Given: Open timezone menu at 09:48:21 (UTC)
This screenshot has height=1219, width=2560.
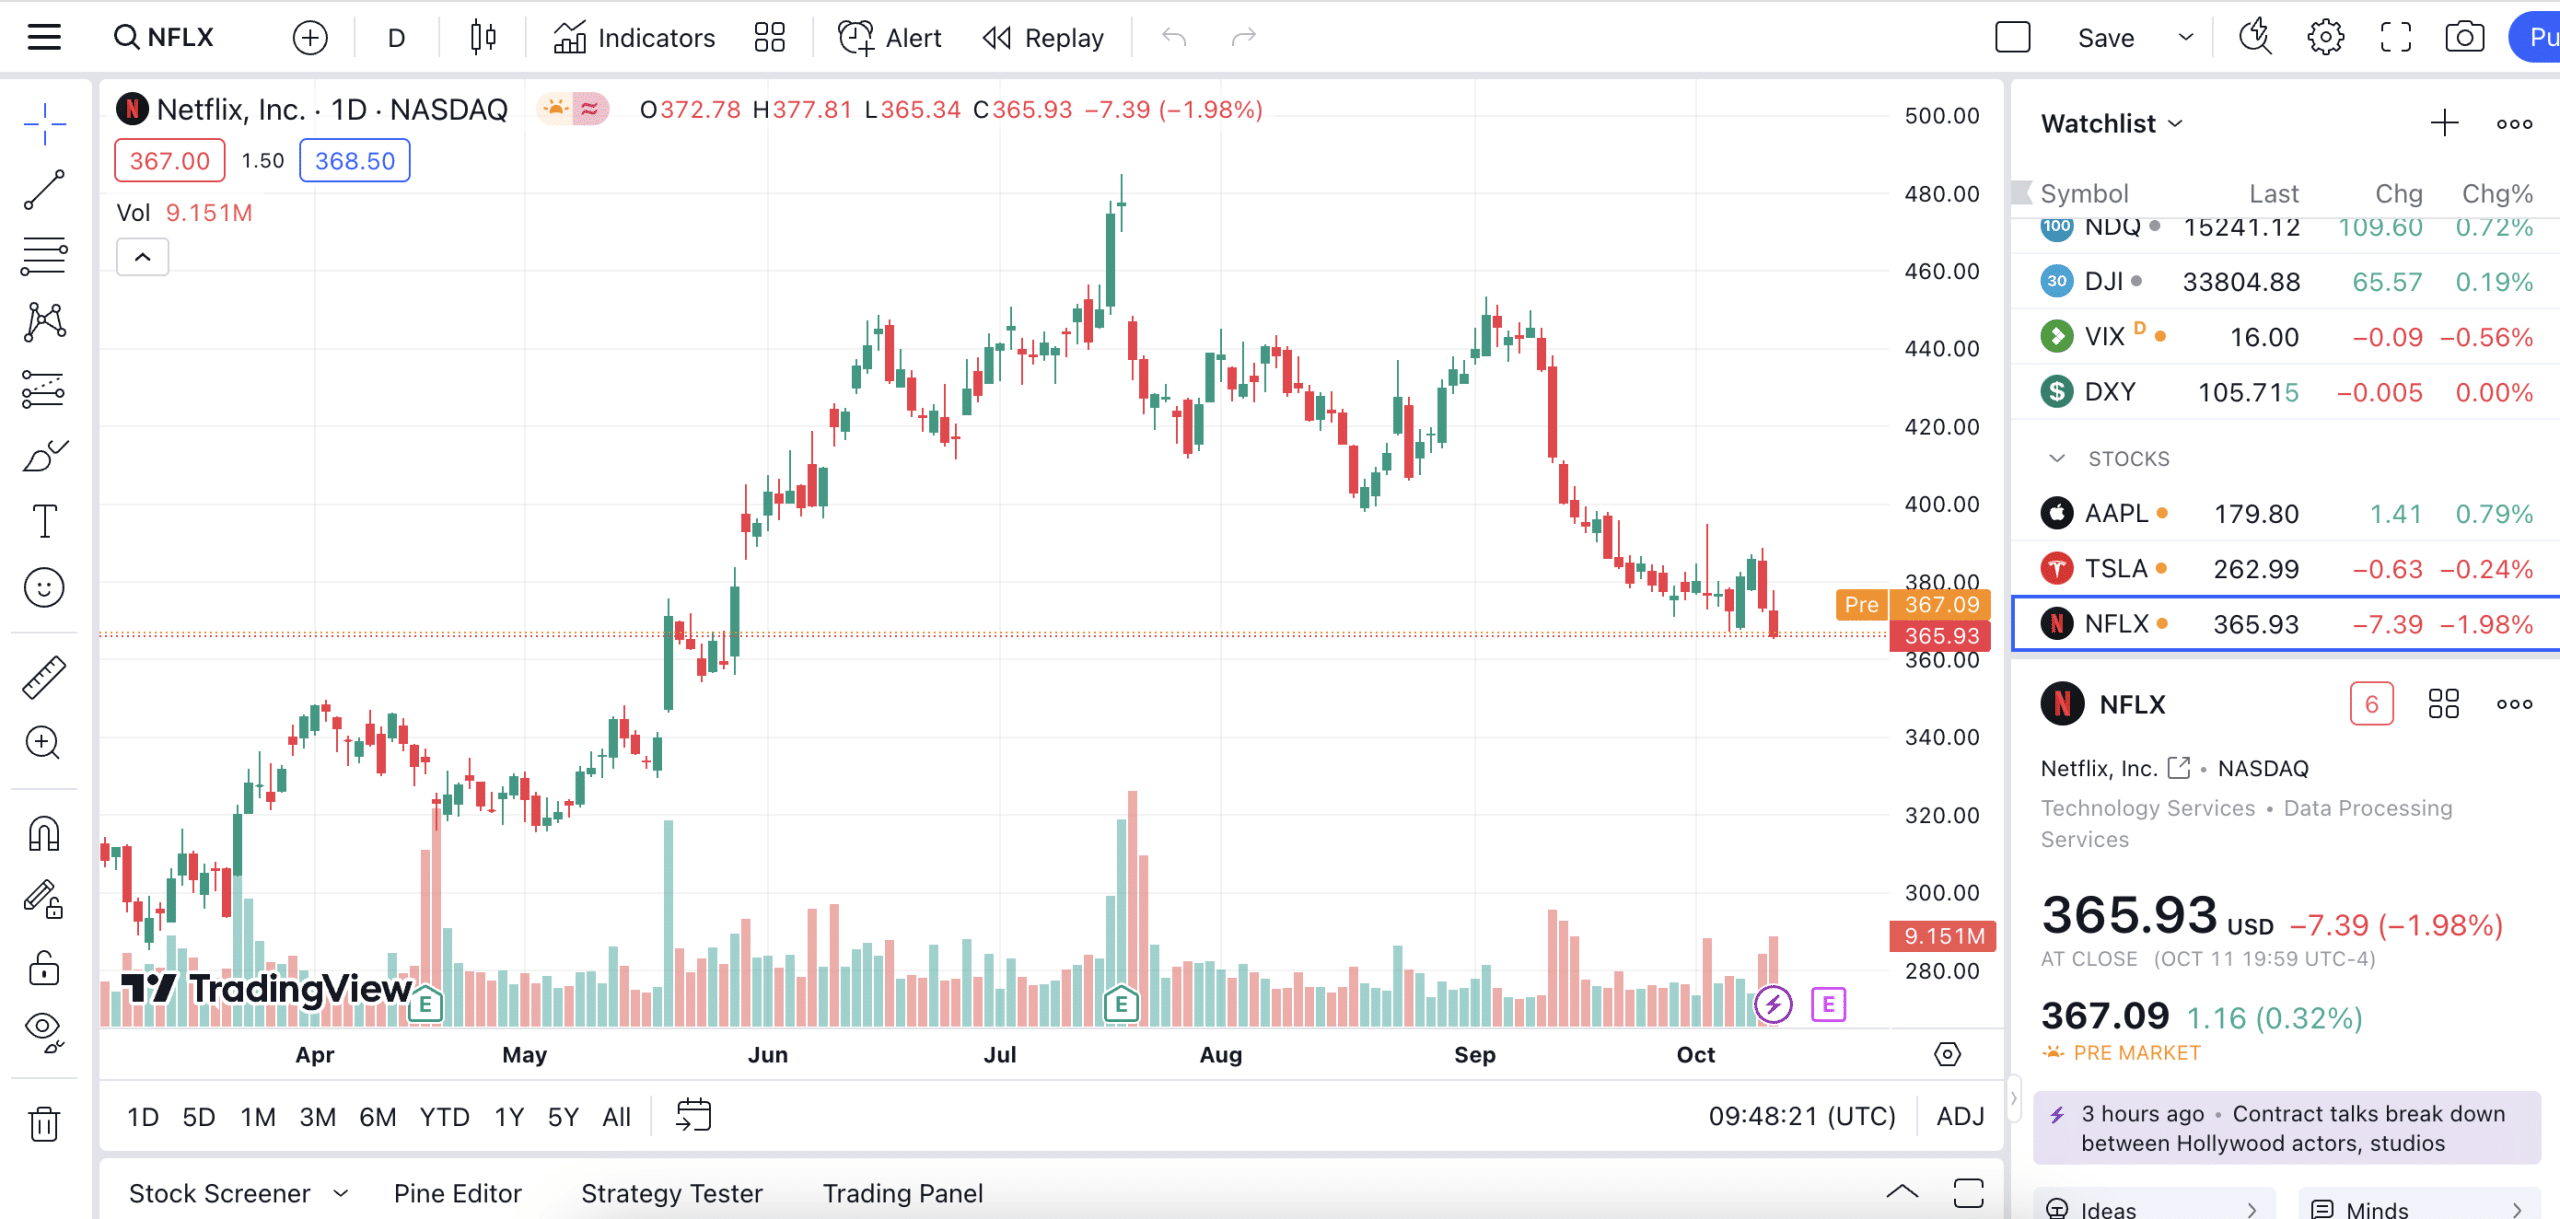Looking at the screenshot, I should (1802, 1116).
